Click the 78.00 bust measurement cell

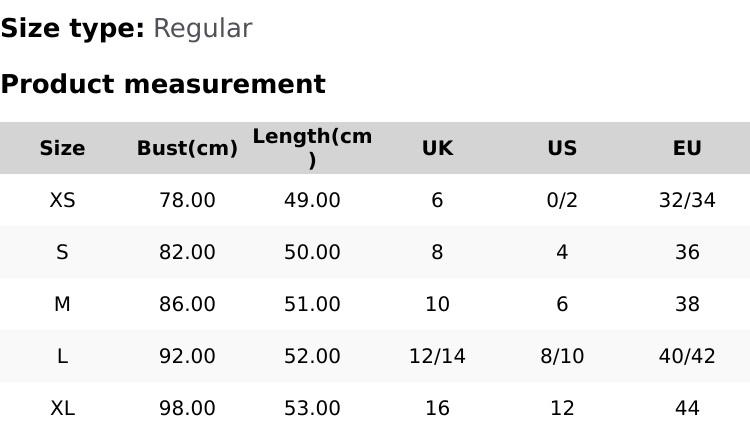187,200
